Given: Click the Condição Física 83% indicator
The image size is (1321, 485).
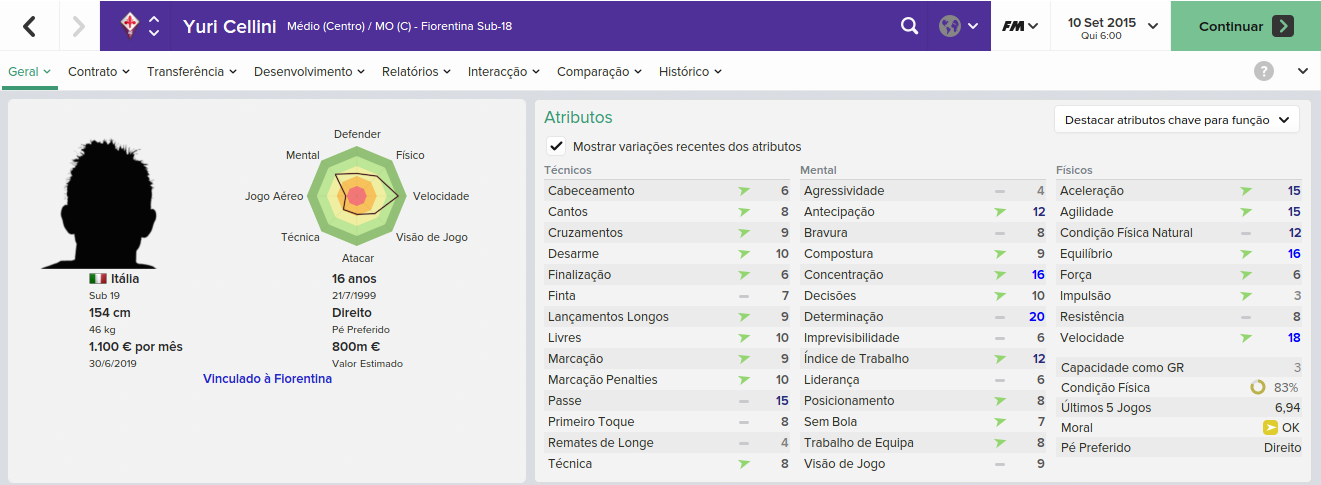Looking at the screenshot, I should 1274,387.
